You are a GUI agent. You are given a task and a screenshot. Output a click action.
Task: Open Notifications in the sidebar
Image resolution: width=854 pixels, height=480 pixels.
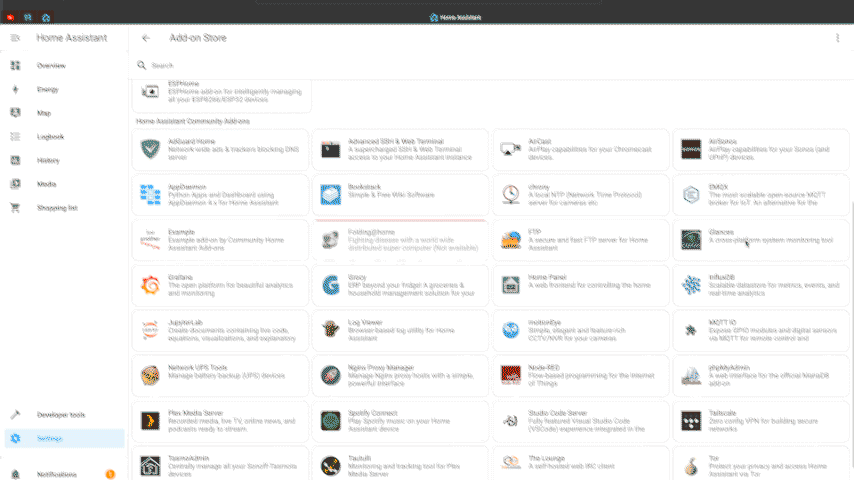[64, 474]
